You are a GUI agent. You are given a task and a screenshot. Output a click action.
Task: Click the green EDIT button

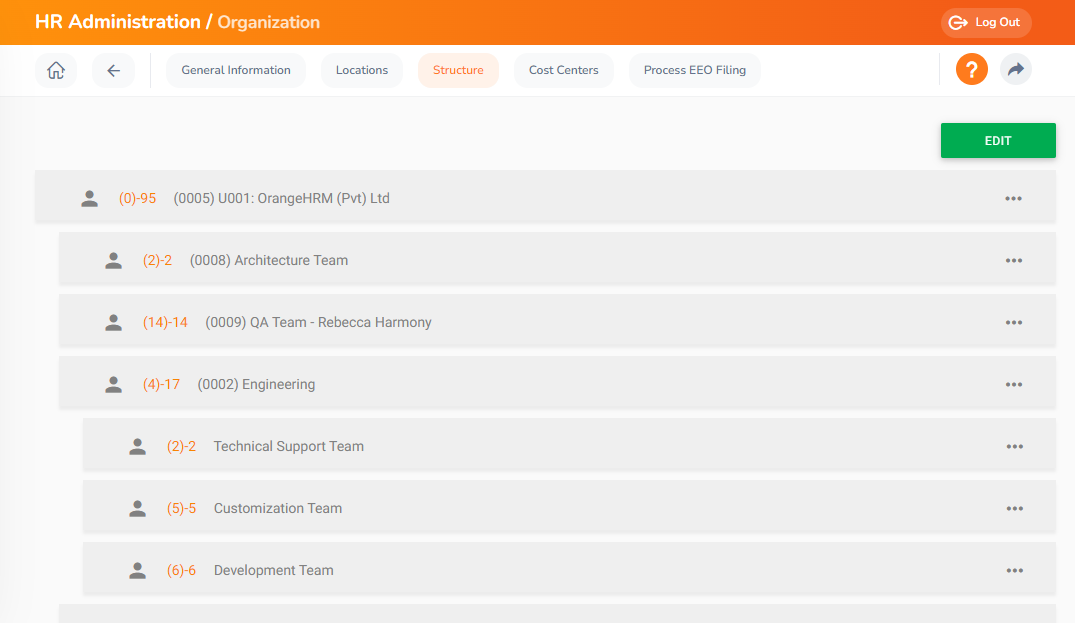coord(998,141)
